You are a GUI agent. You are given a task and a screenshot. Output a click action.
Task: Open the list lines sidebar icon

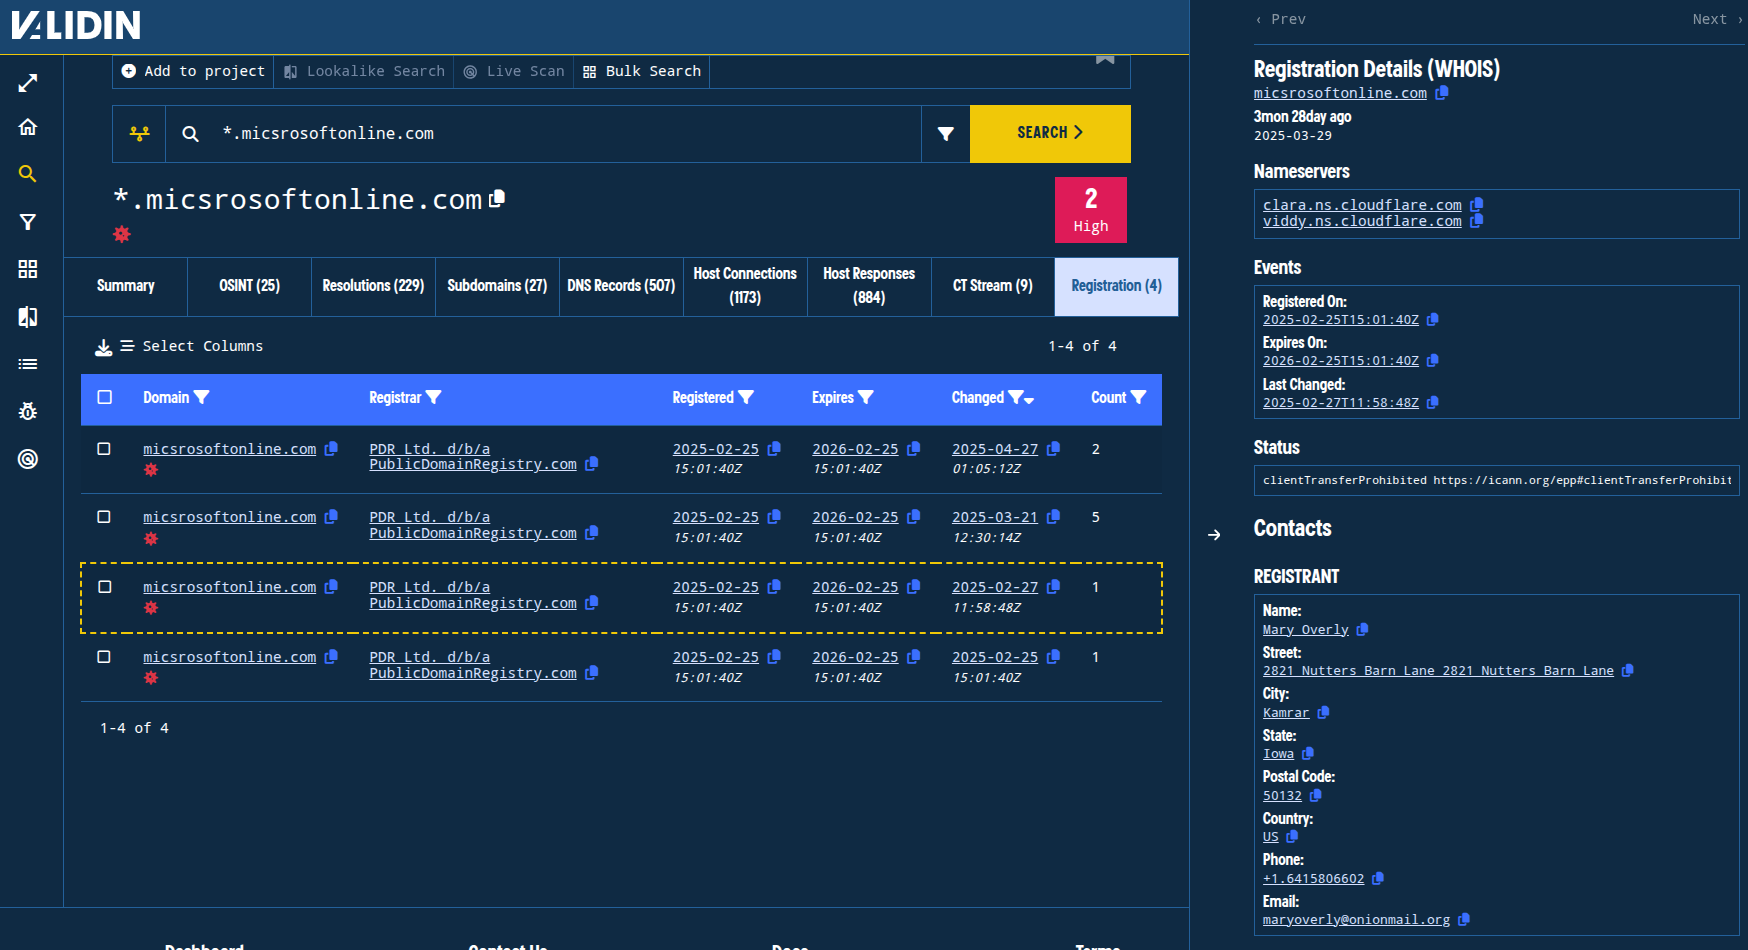click(28, 364)
